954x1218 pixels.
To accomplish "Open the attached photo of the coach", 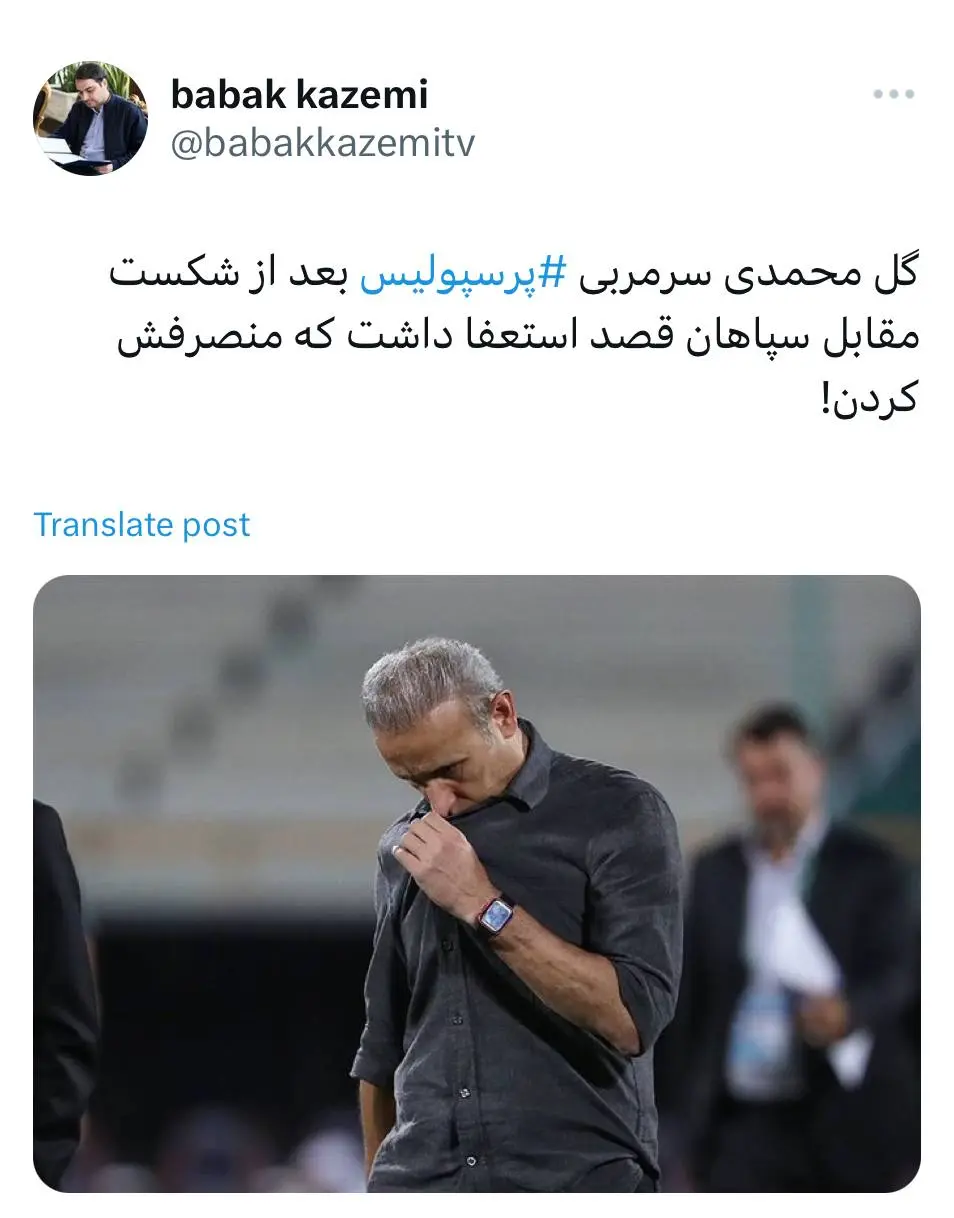I will [x=477, y=883].
